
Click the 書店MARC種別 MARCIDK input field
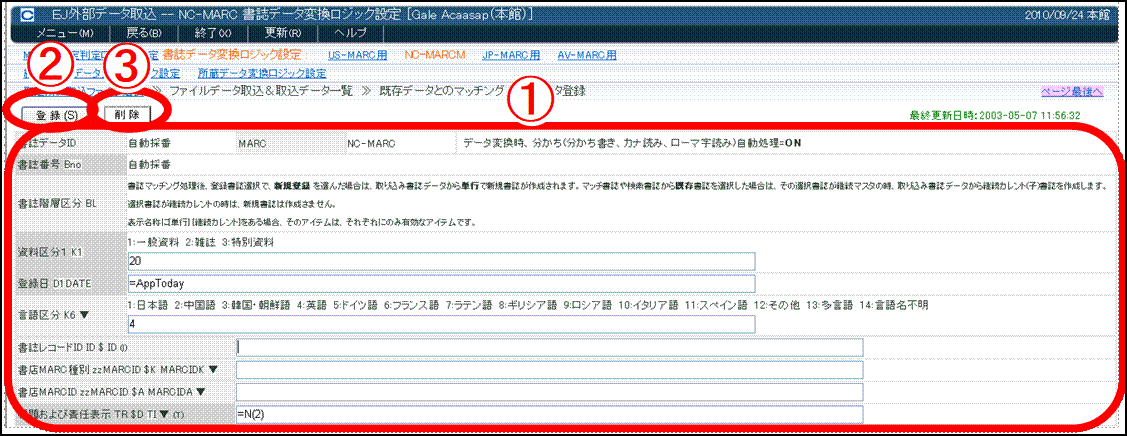pyautogui.click(x=549, y=370)
